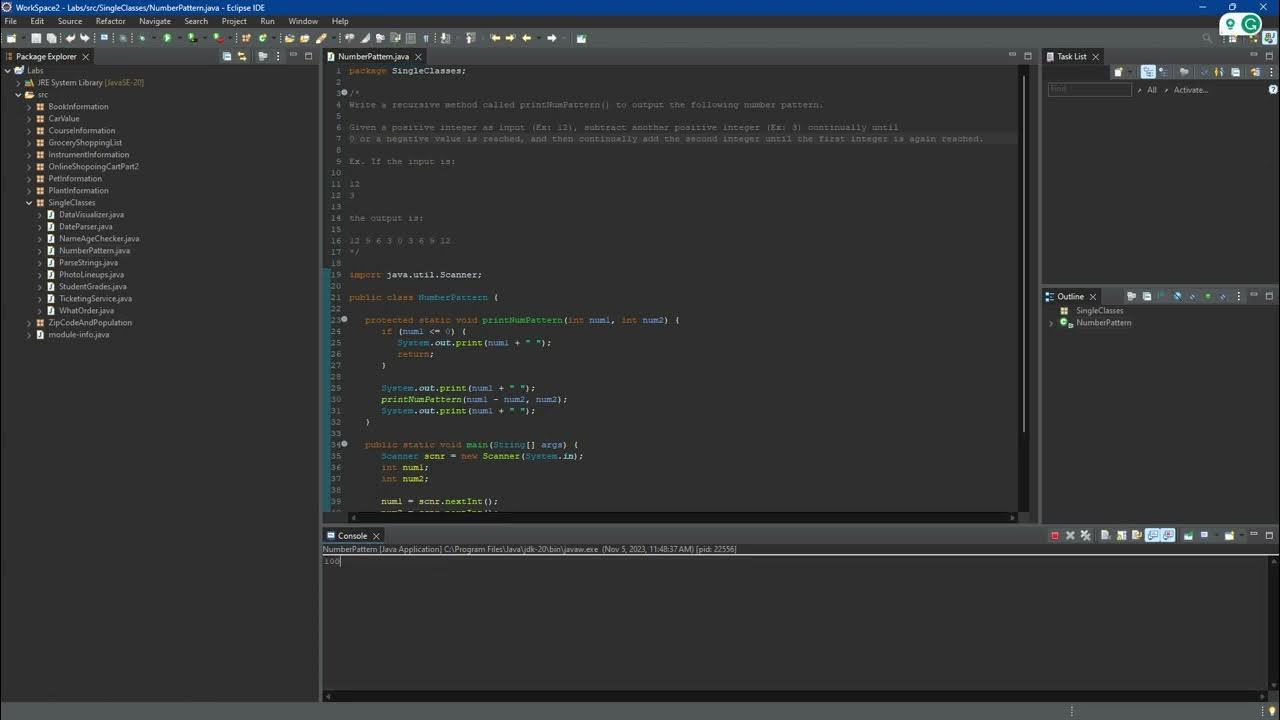Image resolution: width=1280 pixels, height=720 pixels.
Task: Click Open Console icon in Console toolbar
Action: tap(1229, 535)
